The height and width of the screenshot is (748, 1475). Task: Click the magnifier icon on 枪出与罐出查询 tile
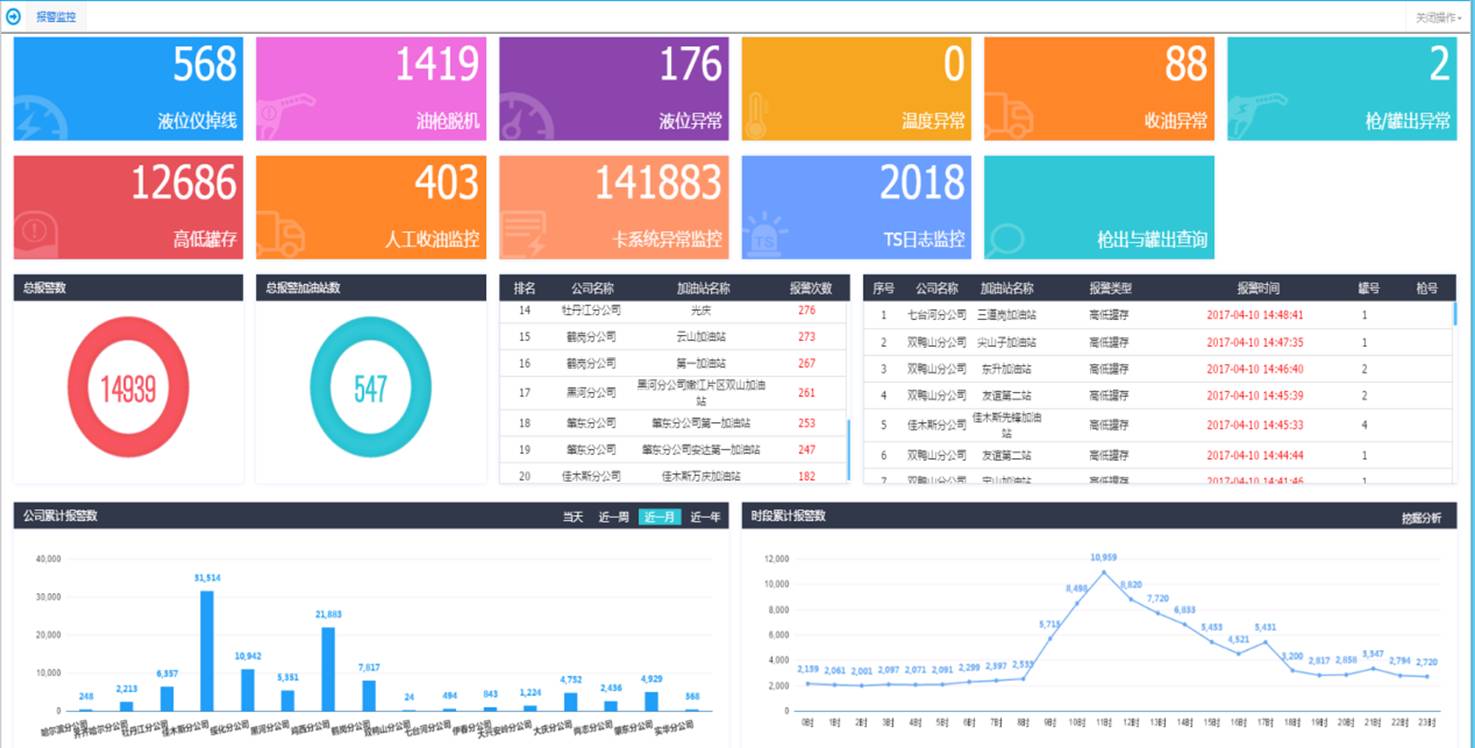pos(1005,238)
